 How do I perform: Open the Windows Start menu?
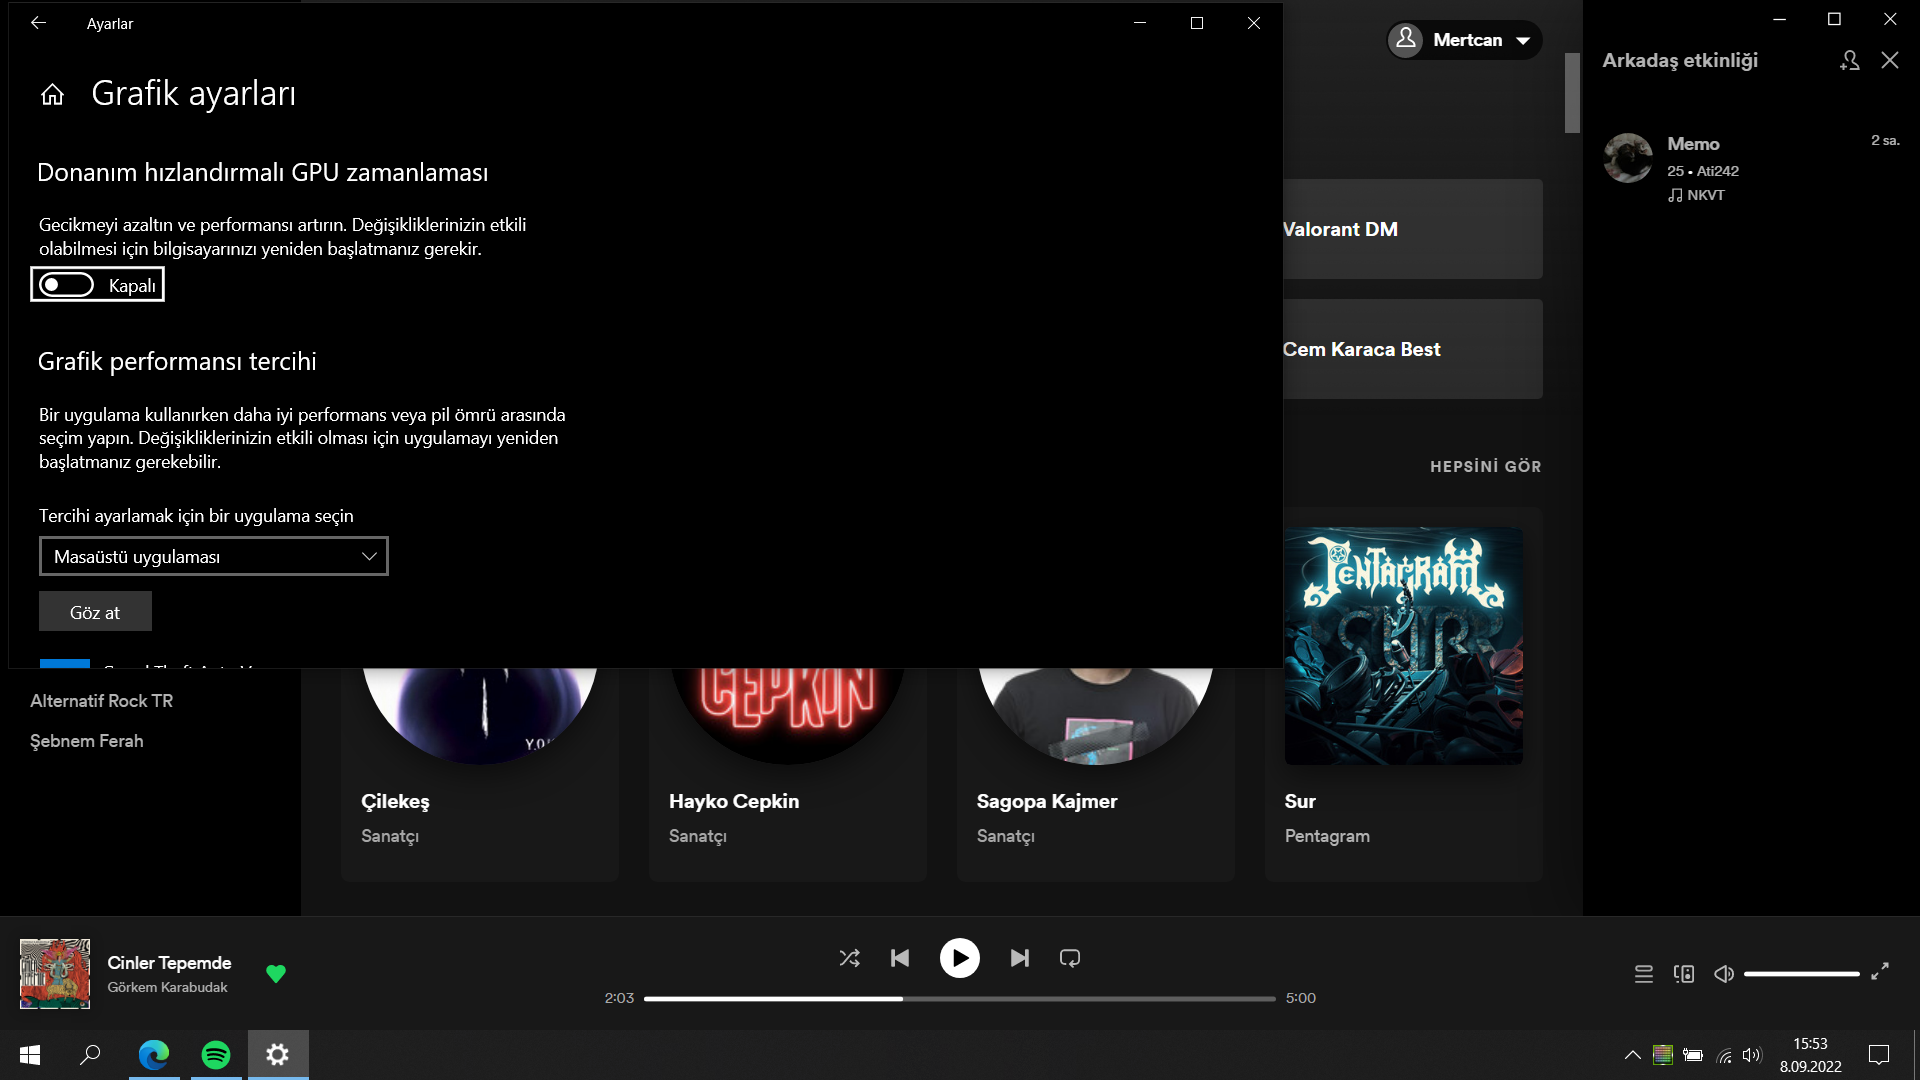(x=30, y=1055)
